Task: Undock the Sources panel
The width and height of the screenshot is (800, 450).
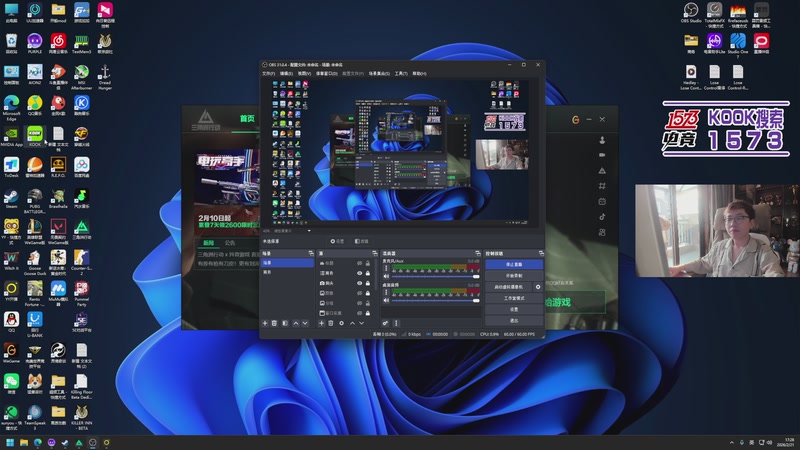Action: click(375, 253)
